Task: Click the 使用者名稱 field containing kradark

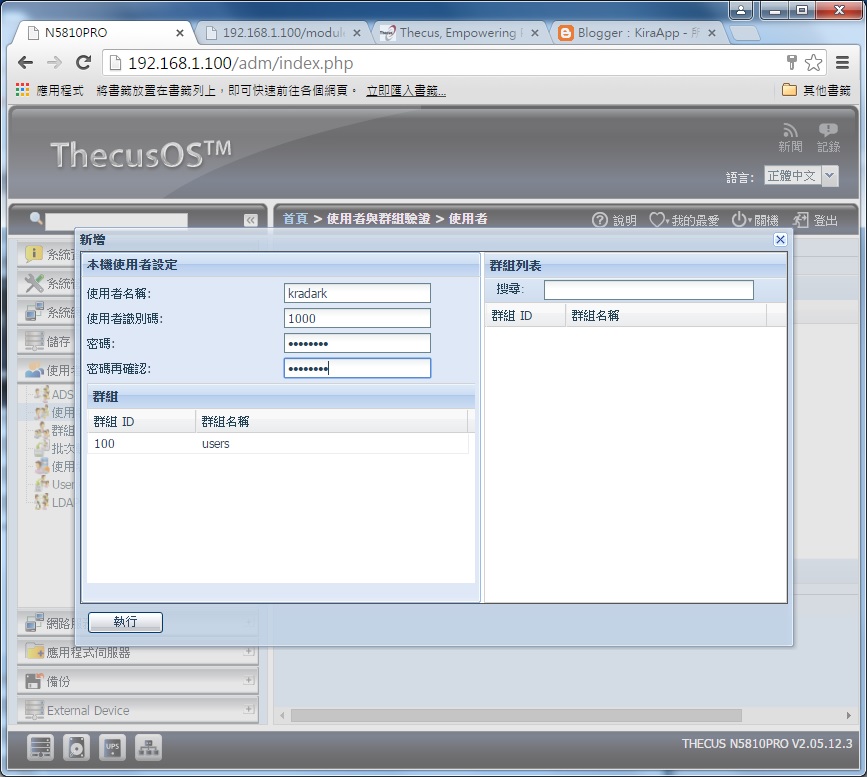Action: (357, 293)
